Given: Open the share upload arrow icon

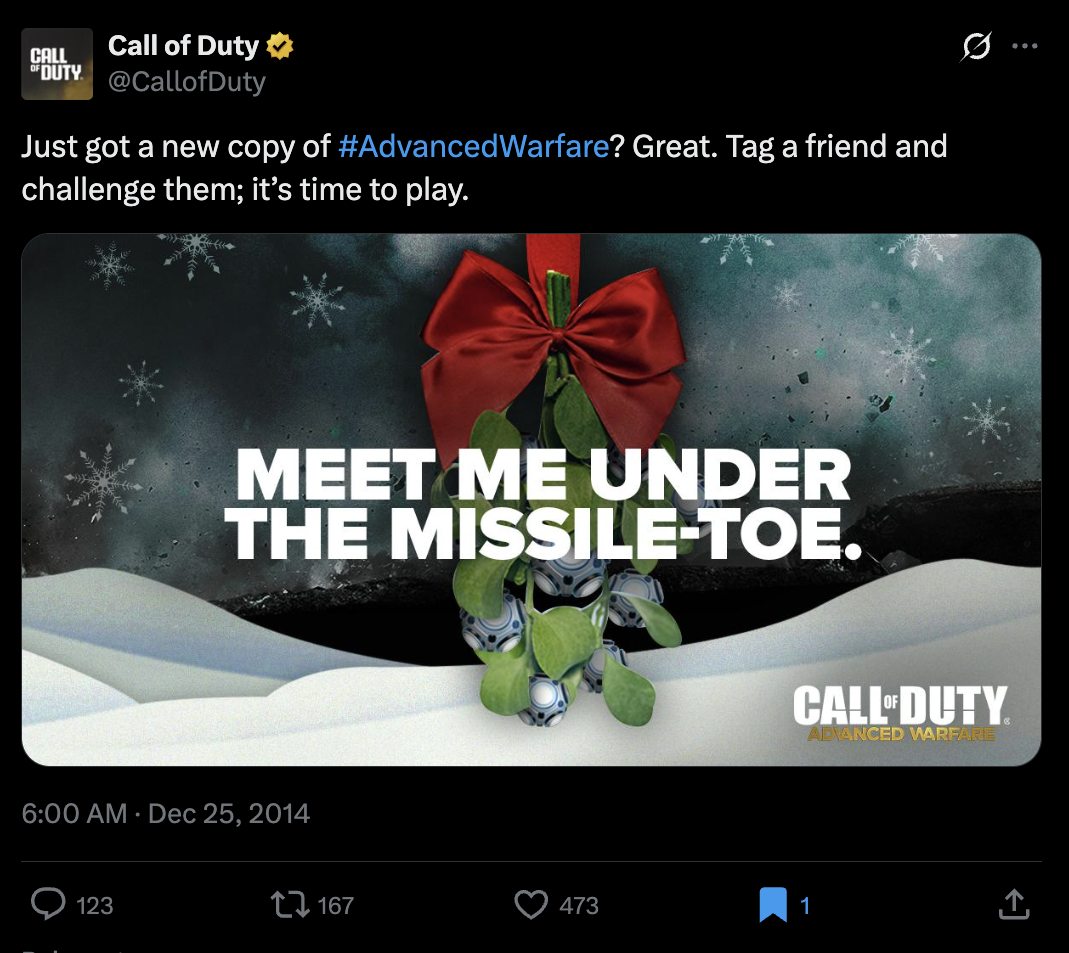Looking at the screenshot, I should pyautogui.click(x=1014, y=904).
